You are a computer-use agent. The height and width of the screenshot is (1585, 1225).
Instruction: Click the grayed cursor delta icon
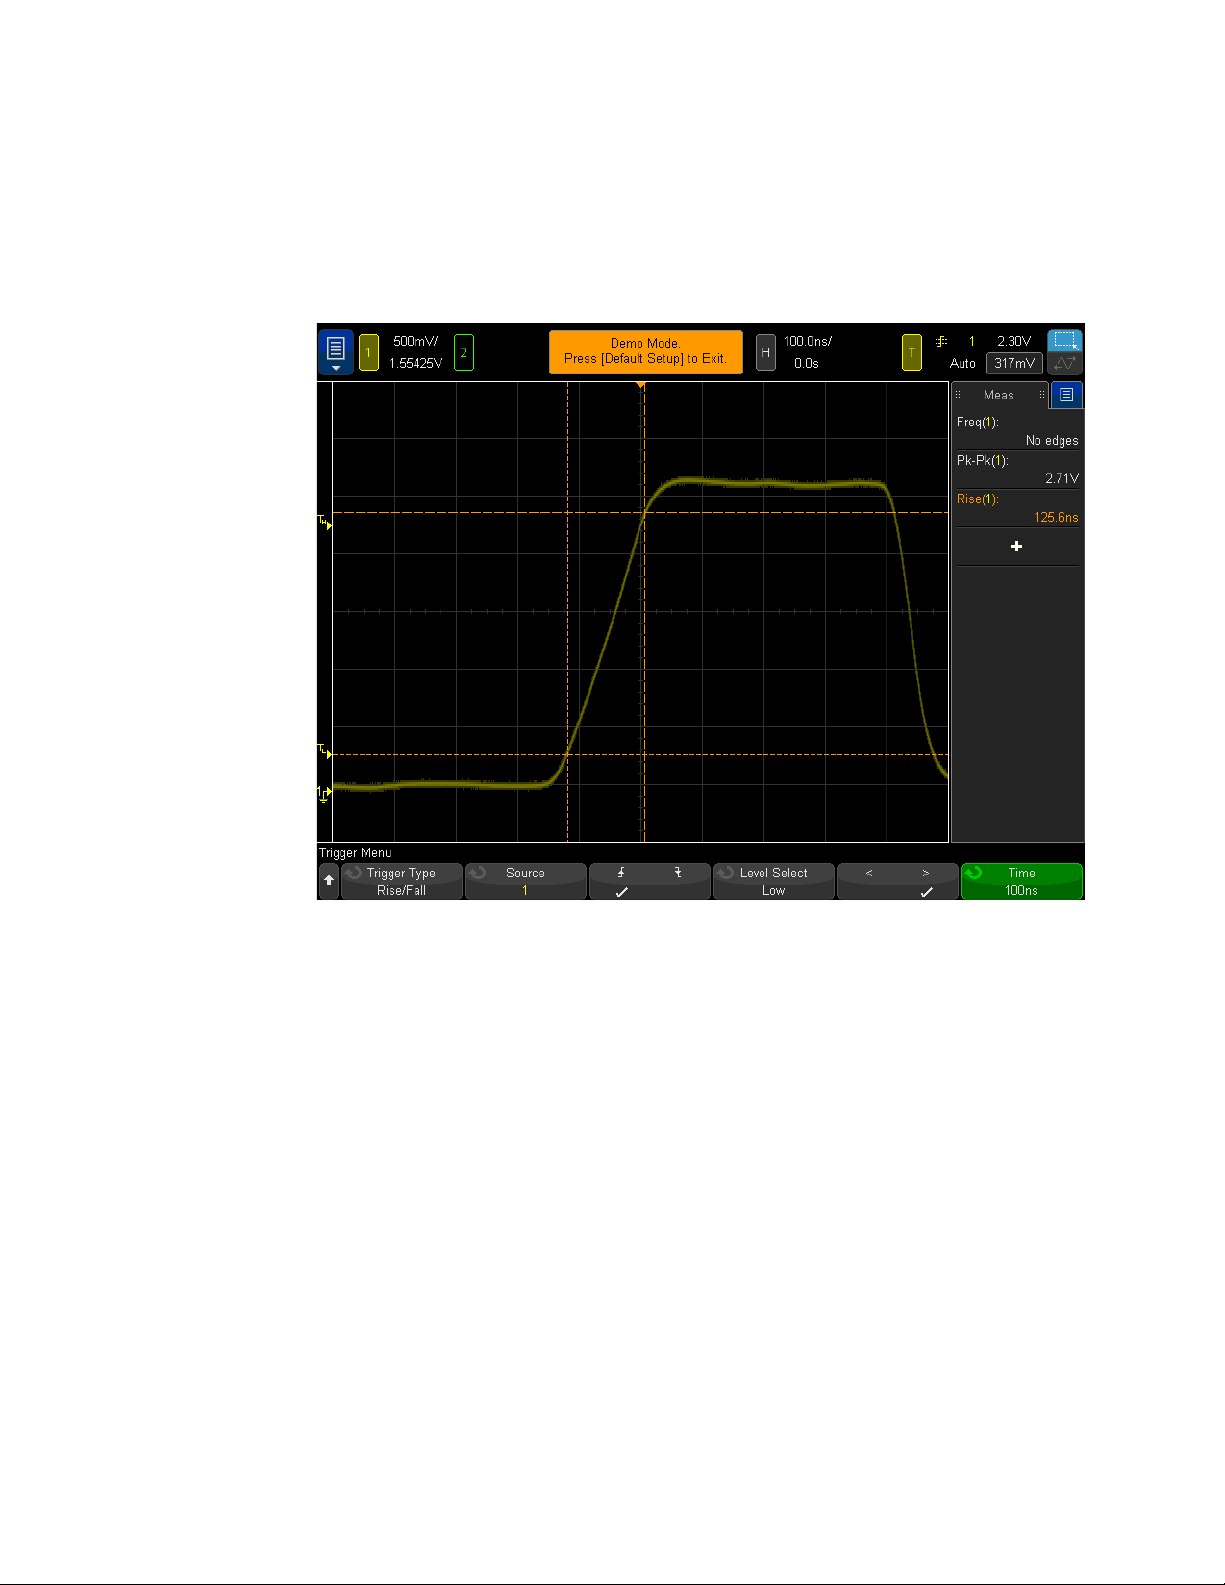[x=1065, y=364]
